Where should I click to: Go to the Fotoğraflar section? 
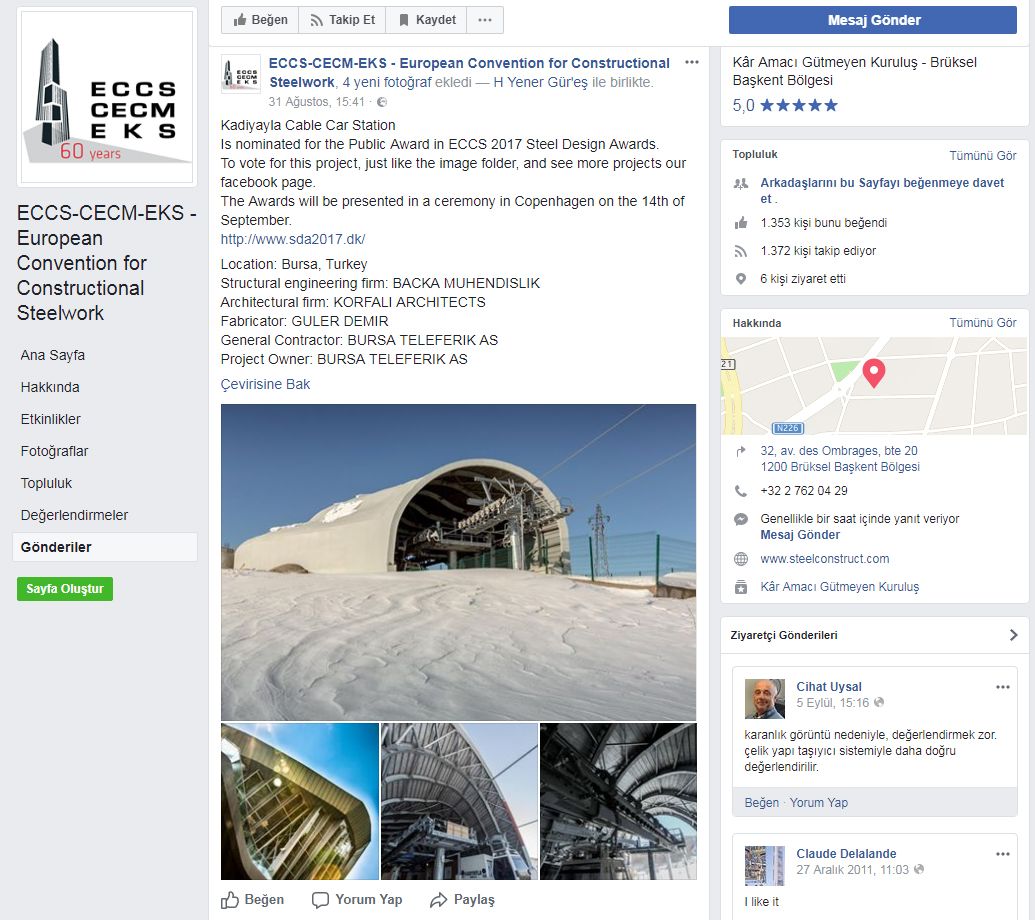[55, 451]
